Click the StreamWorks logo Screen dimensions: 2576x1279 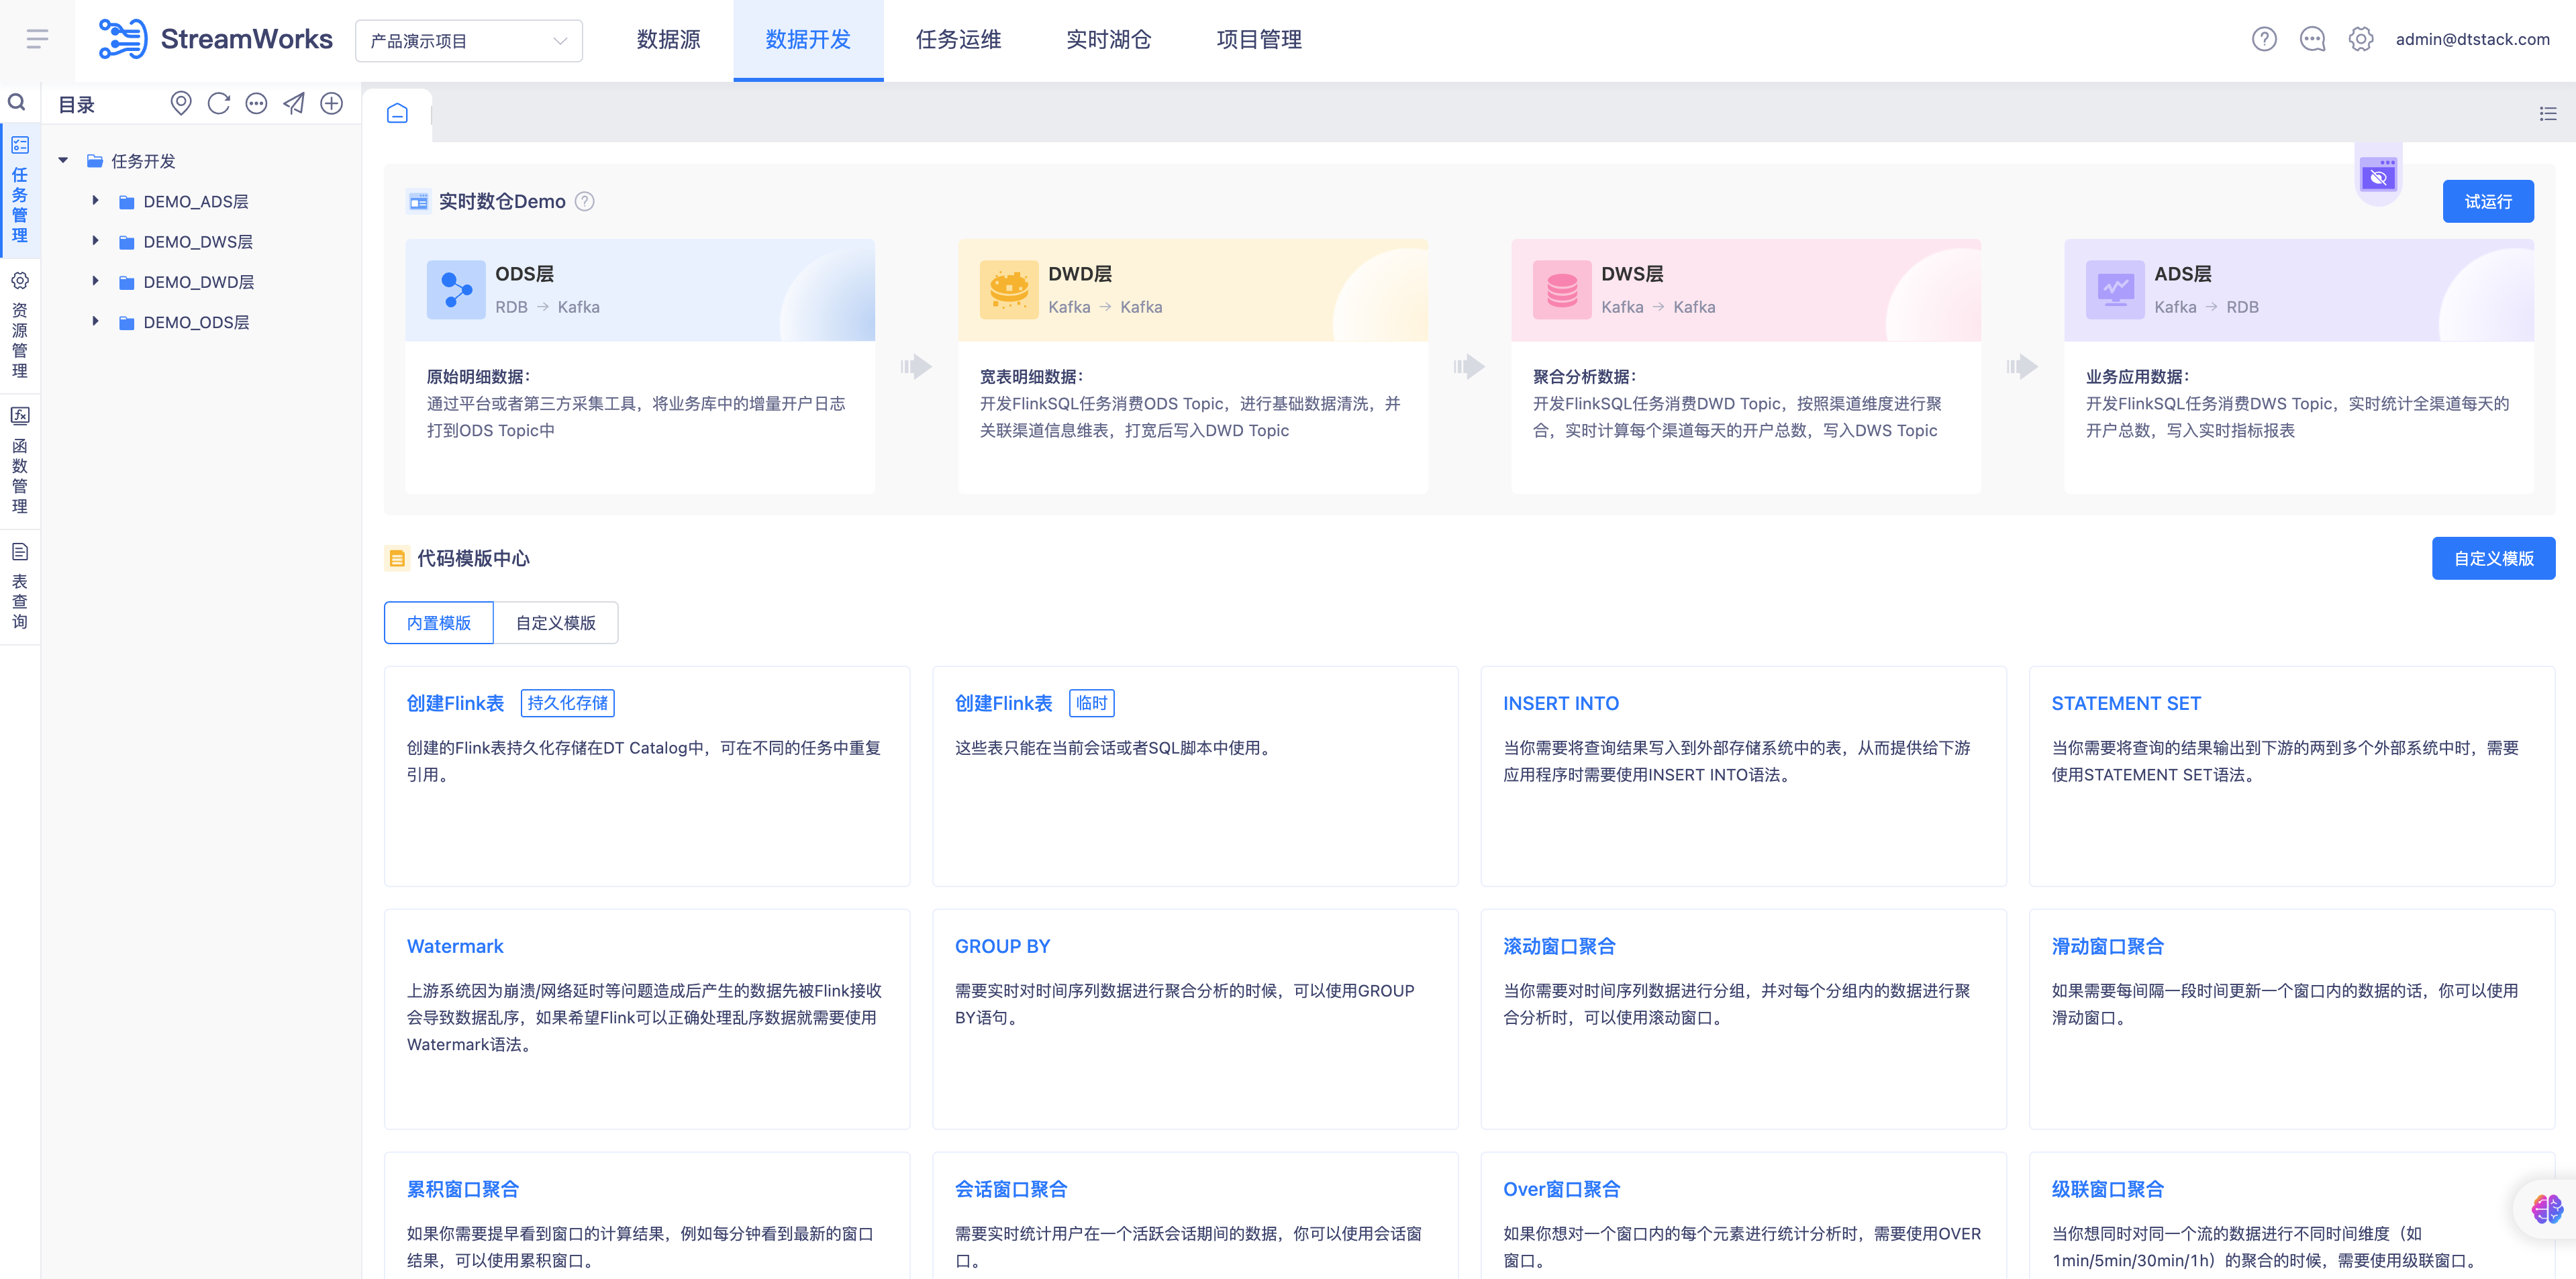pos(215,39)
